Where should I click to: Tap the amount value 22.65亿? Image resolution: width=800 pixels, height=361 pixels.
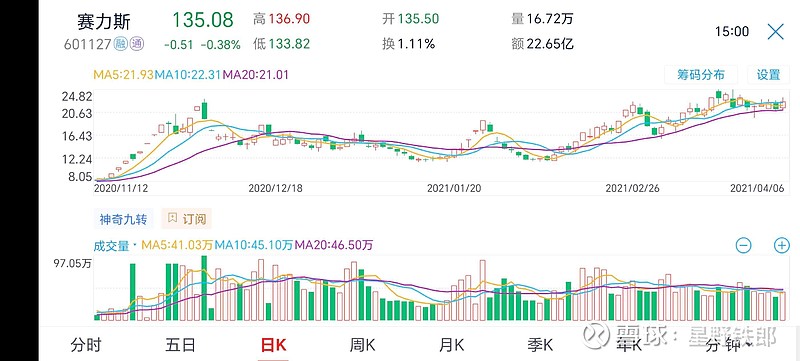click(x=550, y=44)
